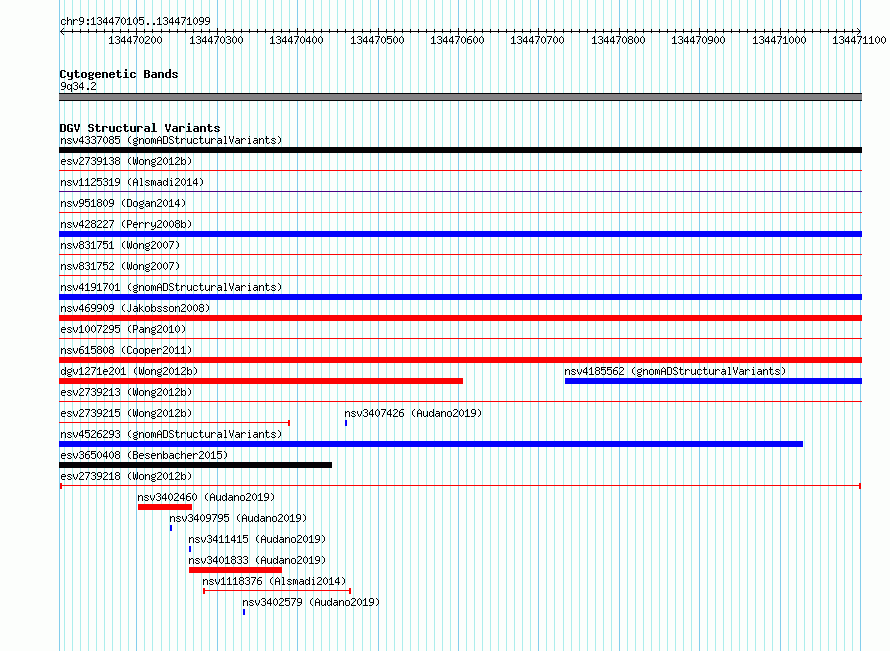This screenshot has height=651, width=890.
Task: Click ruler coordinate 134470400
Action: (296, 40)
